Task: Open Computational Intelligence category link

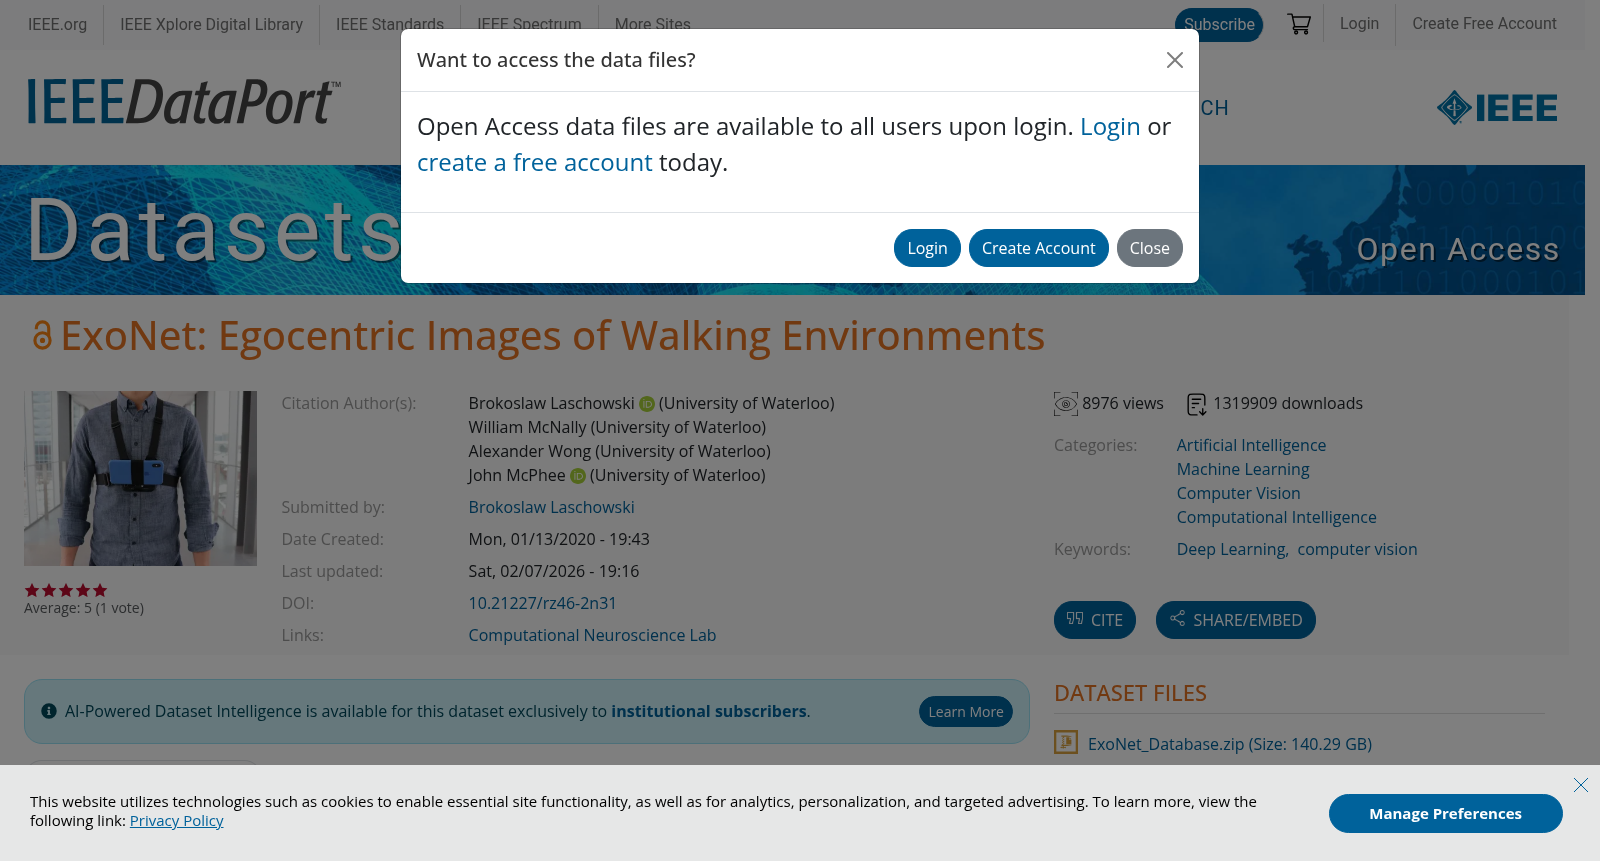Action: [x=1276, y=517]
